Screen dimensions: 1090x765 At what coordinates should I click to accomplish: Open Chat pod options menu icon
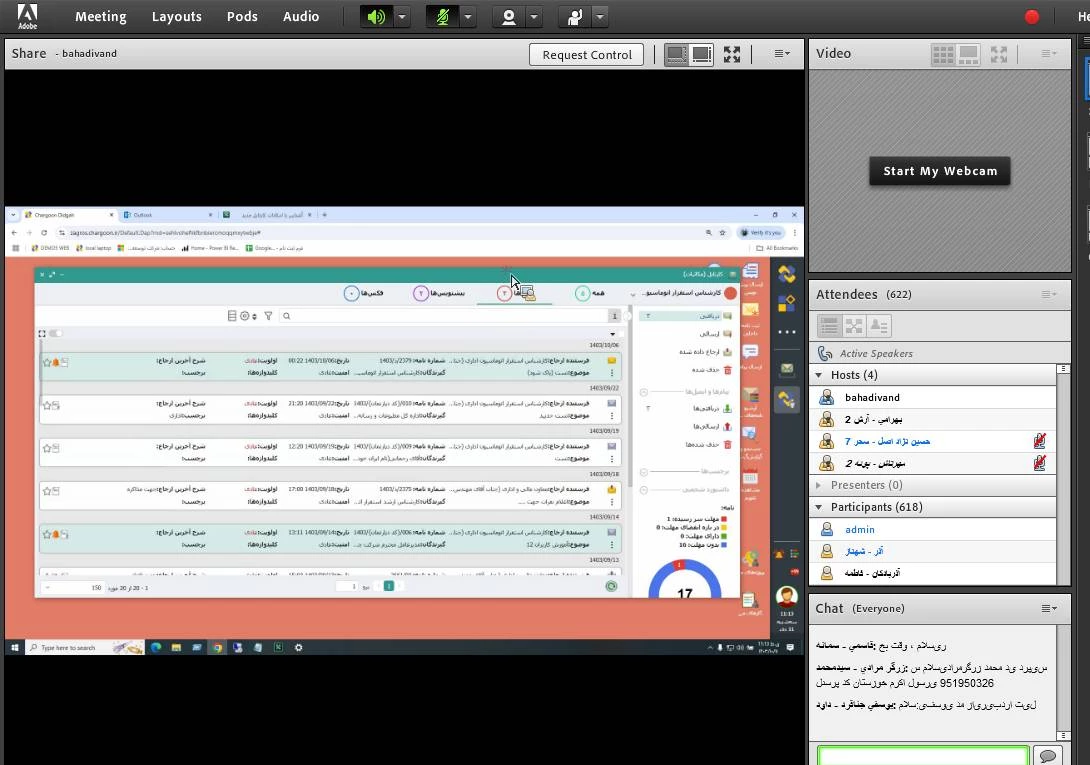point(1048,608)
